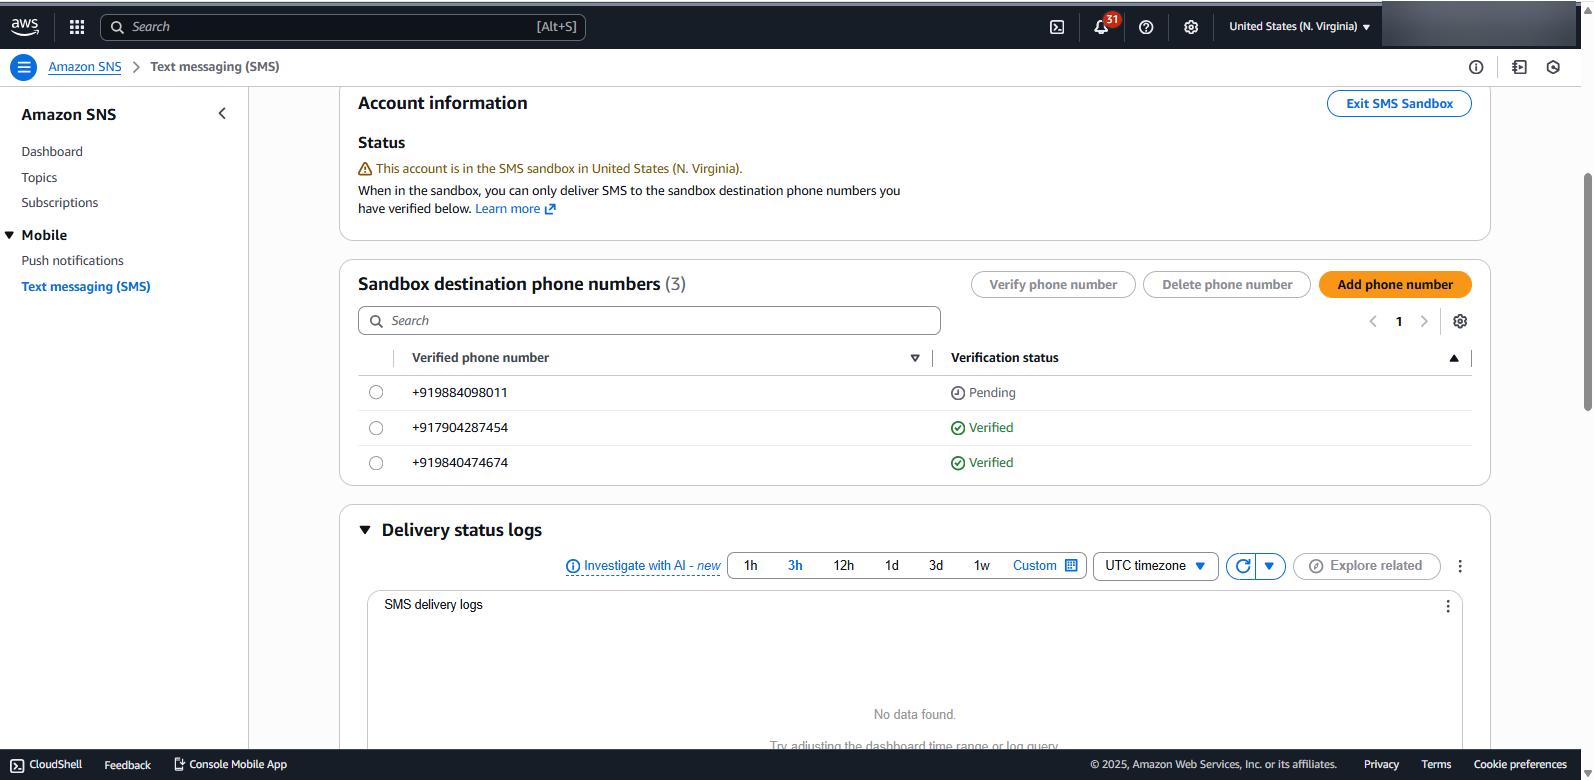Collapse the Delivery status logs section
This screenshot has width=1594, height=780.
pos(365,530)
